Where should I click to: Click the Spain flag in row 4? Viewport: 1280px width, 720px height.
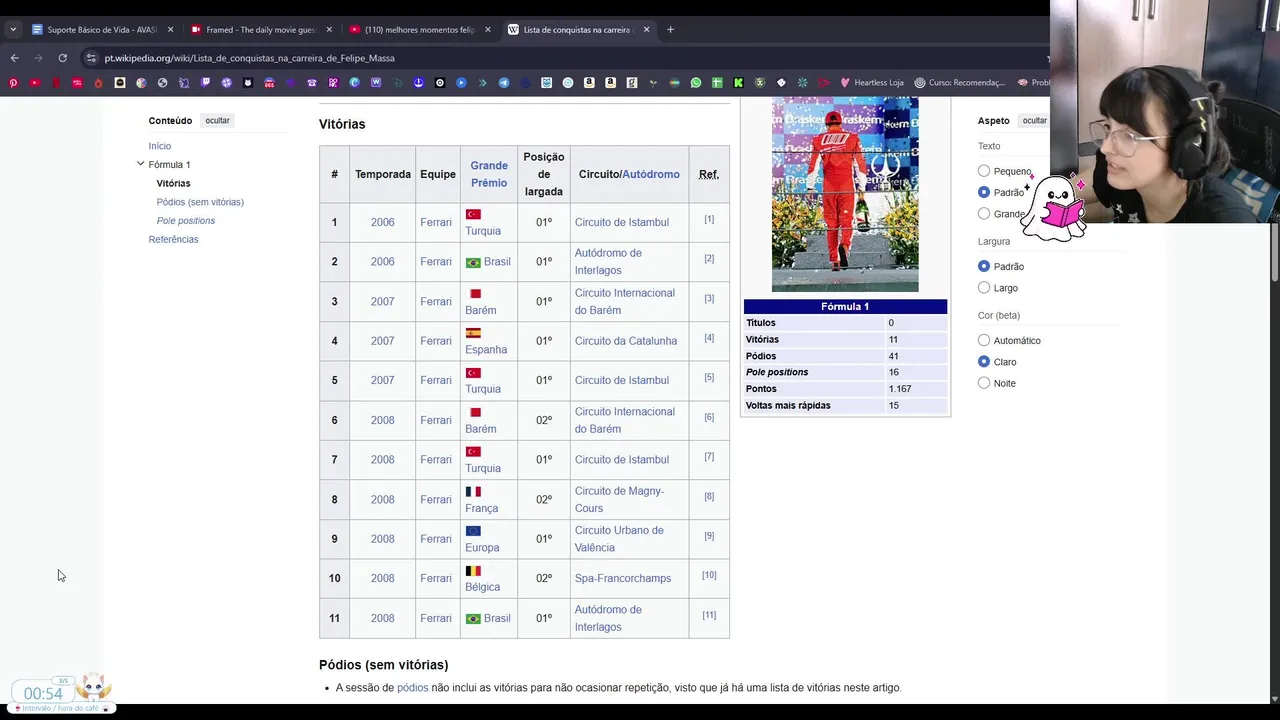(x=473, y=333)
